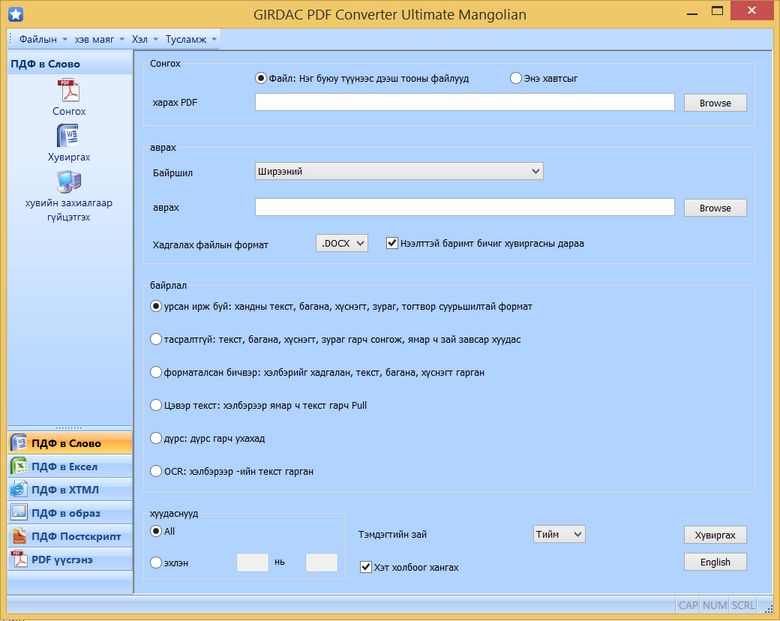Switch to PDF үүсгэнэ panel
This screenshot has width=780, height=621.
click(x=70, y=559)
